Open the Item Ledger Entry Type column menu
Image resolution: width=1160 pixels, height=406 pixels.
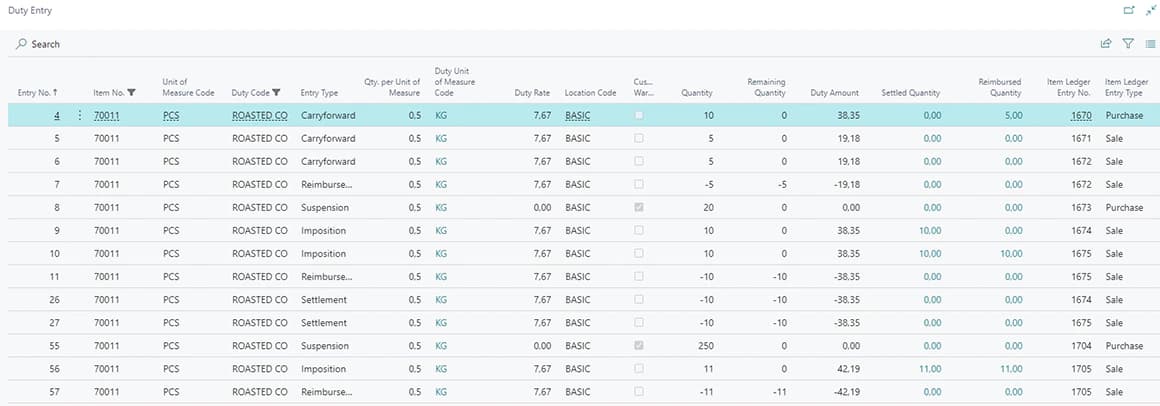point(1126,87)
